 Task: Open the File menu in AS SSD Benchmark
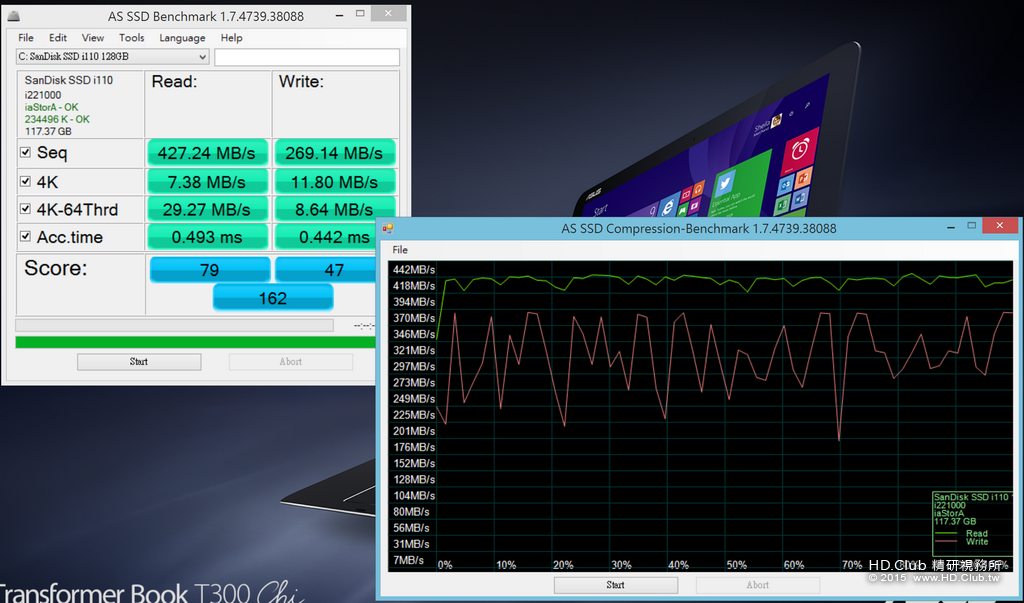pyautogui.click(x=26, y=38)
